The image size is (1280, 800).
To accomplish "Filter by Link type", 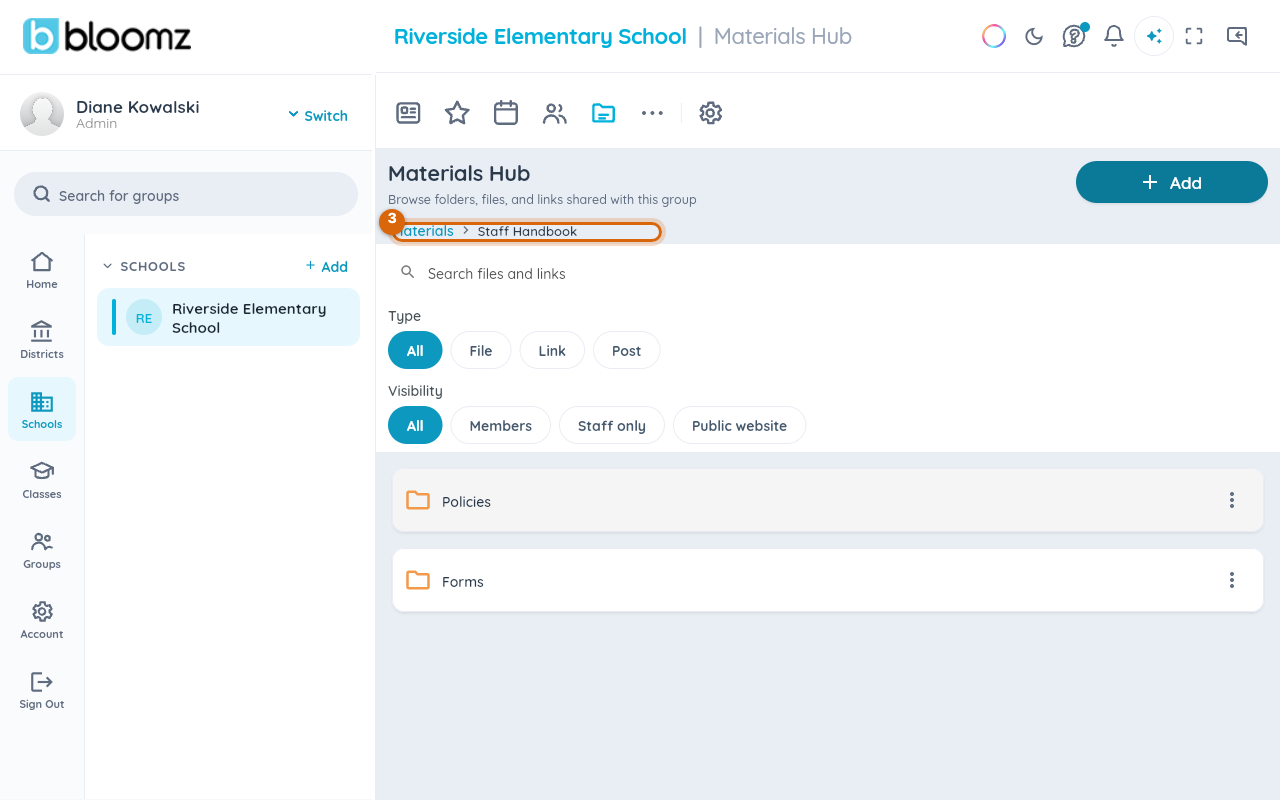I will [552, 350].
